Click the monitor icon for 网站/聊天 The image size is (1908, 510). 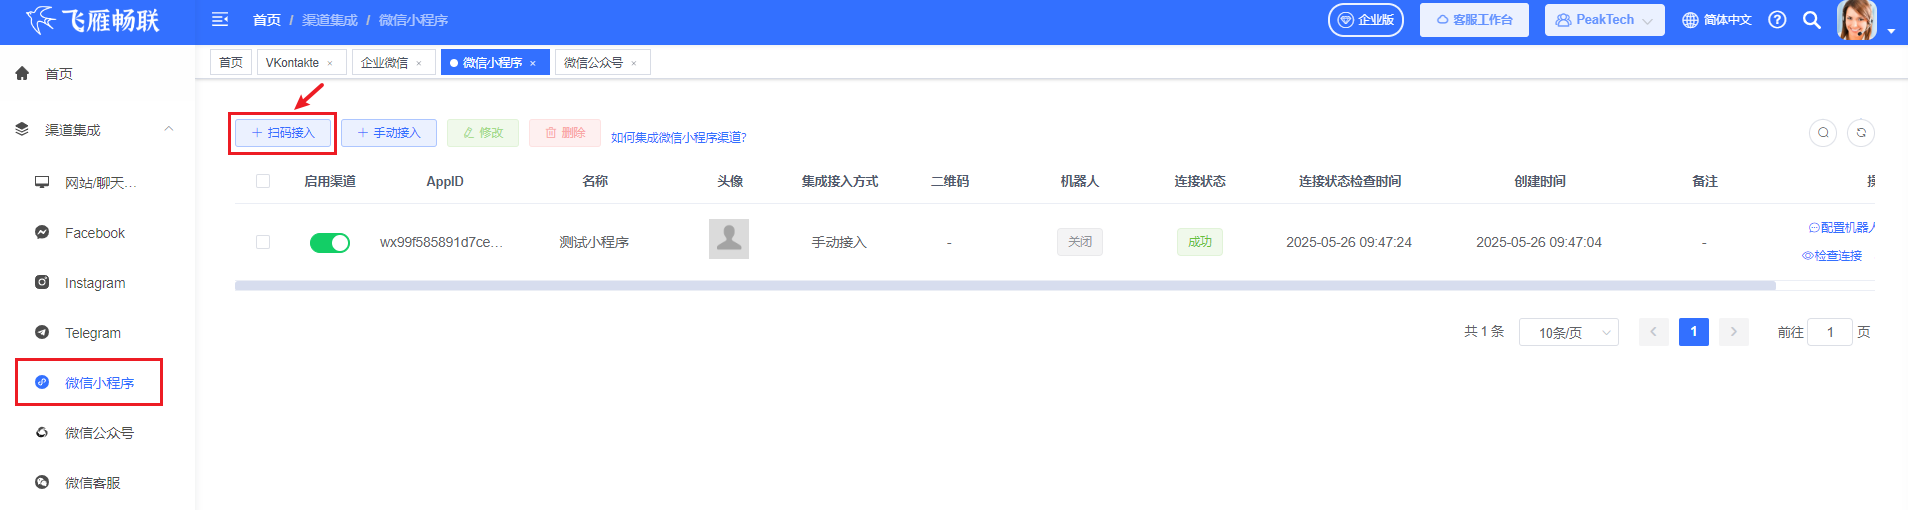[42, 182]
